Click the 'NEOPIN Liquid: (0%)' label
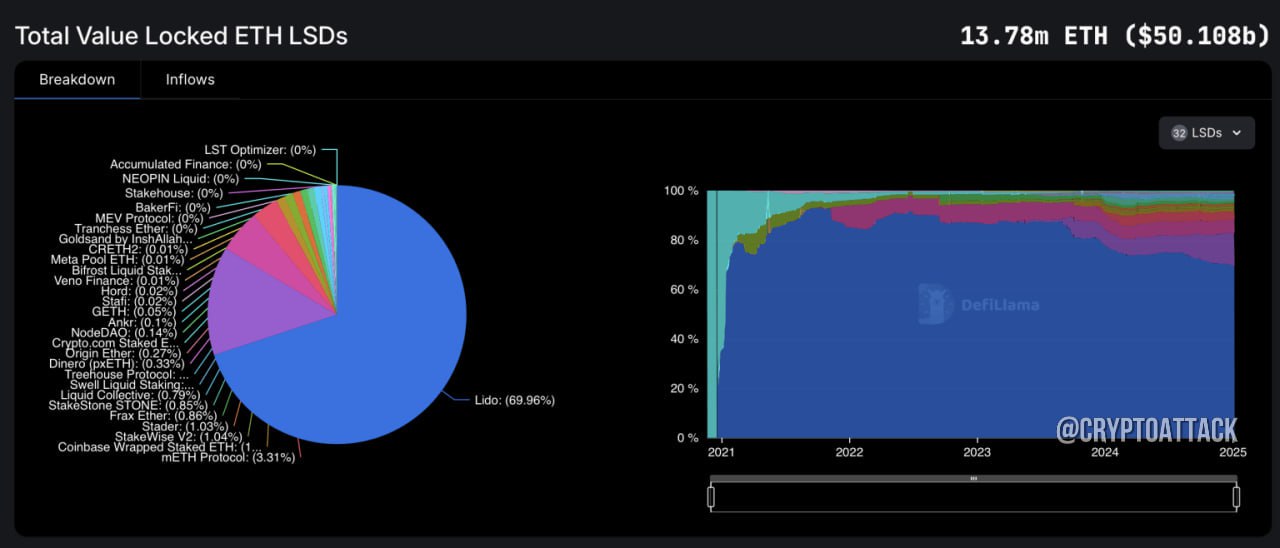The image size is (1280, 548). tap(180, 178)
